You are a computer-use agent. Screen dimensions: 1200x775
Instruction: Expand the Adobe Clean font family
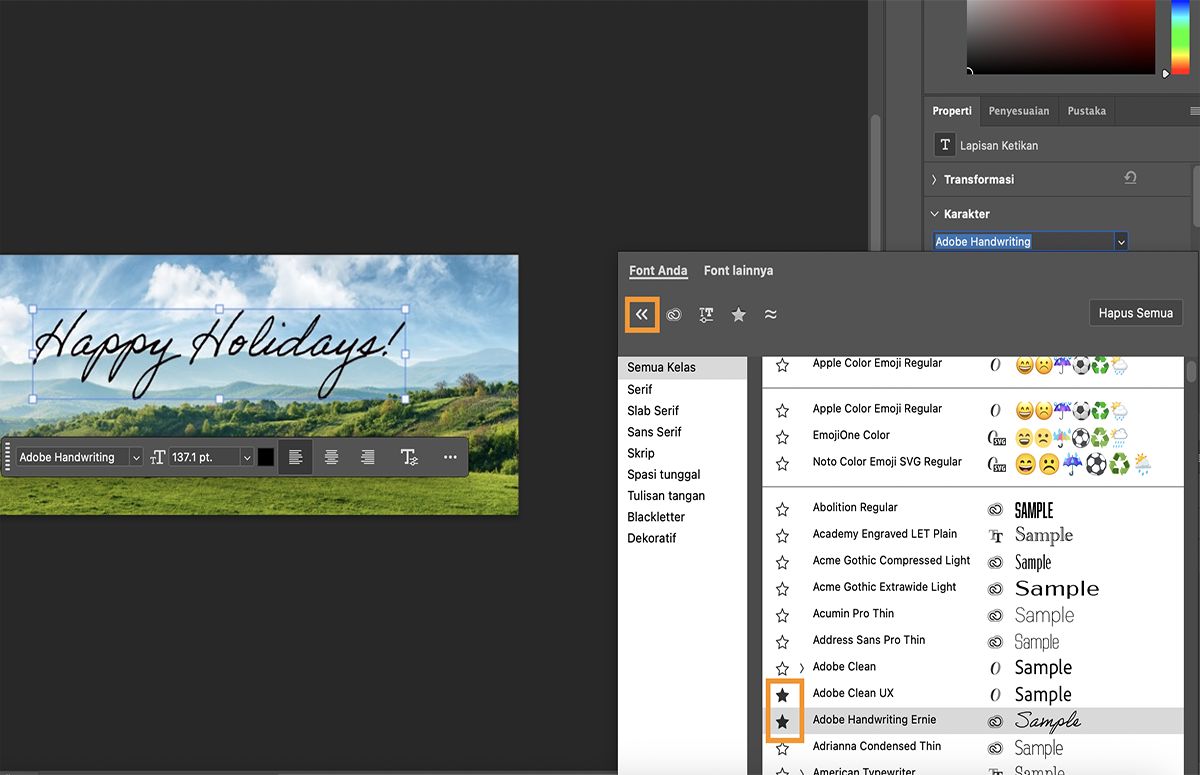(800, 667)
